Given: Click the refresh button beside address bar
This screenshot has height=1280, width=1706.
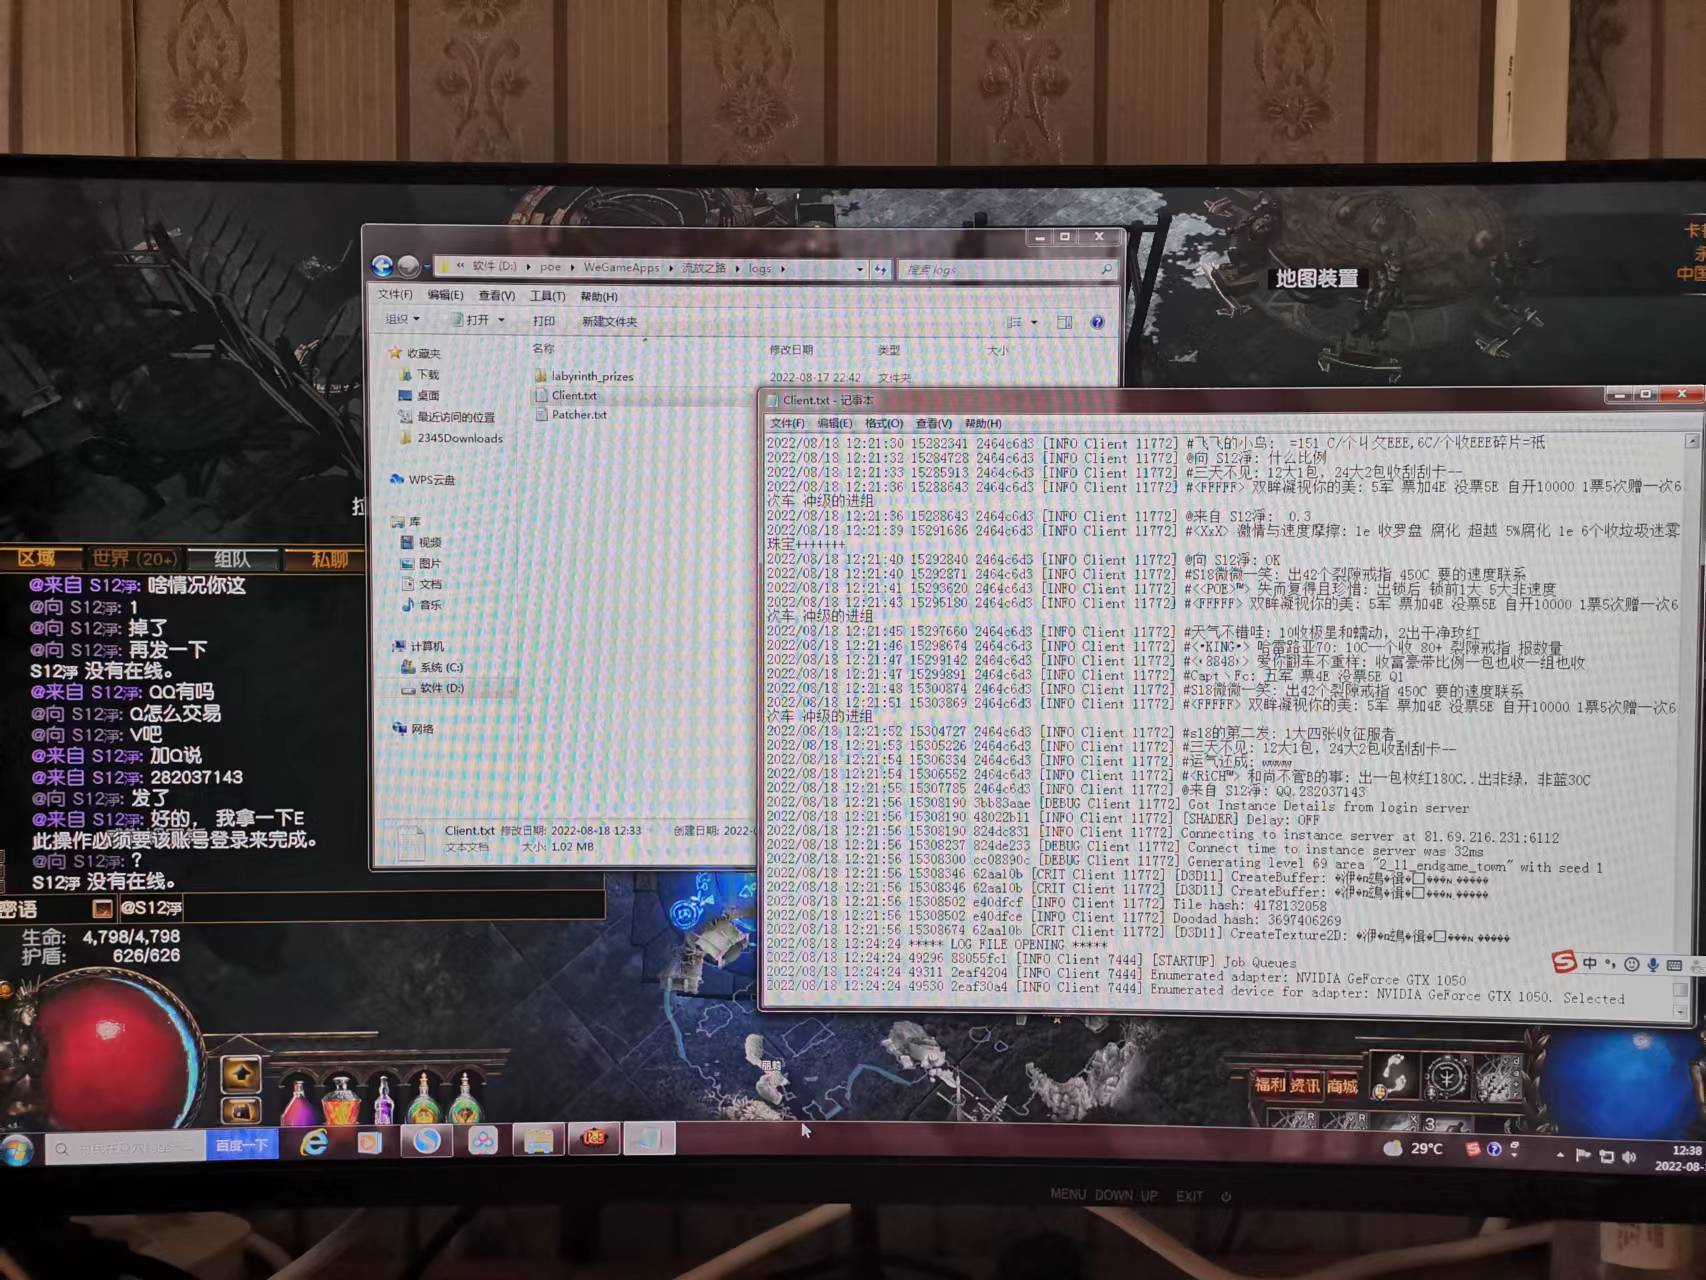Looking at the screenshot, I should click(881, 269).
